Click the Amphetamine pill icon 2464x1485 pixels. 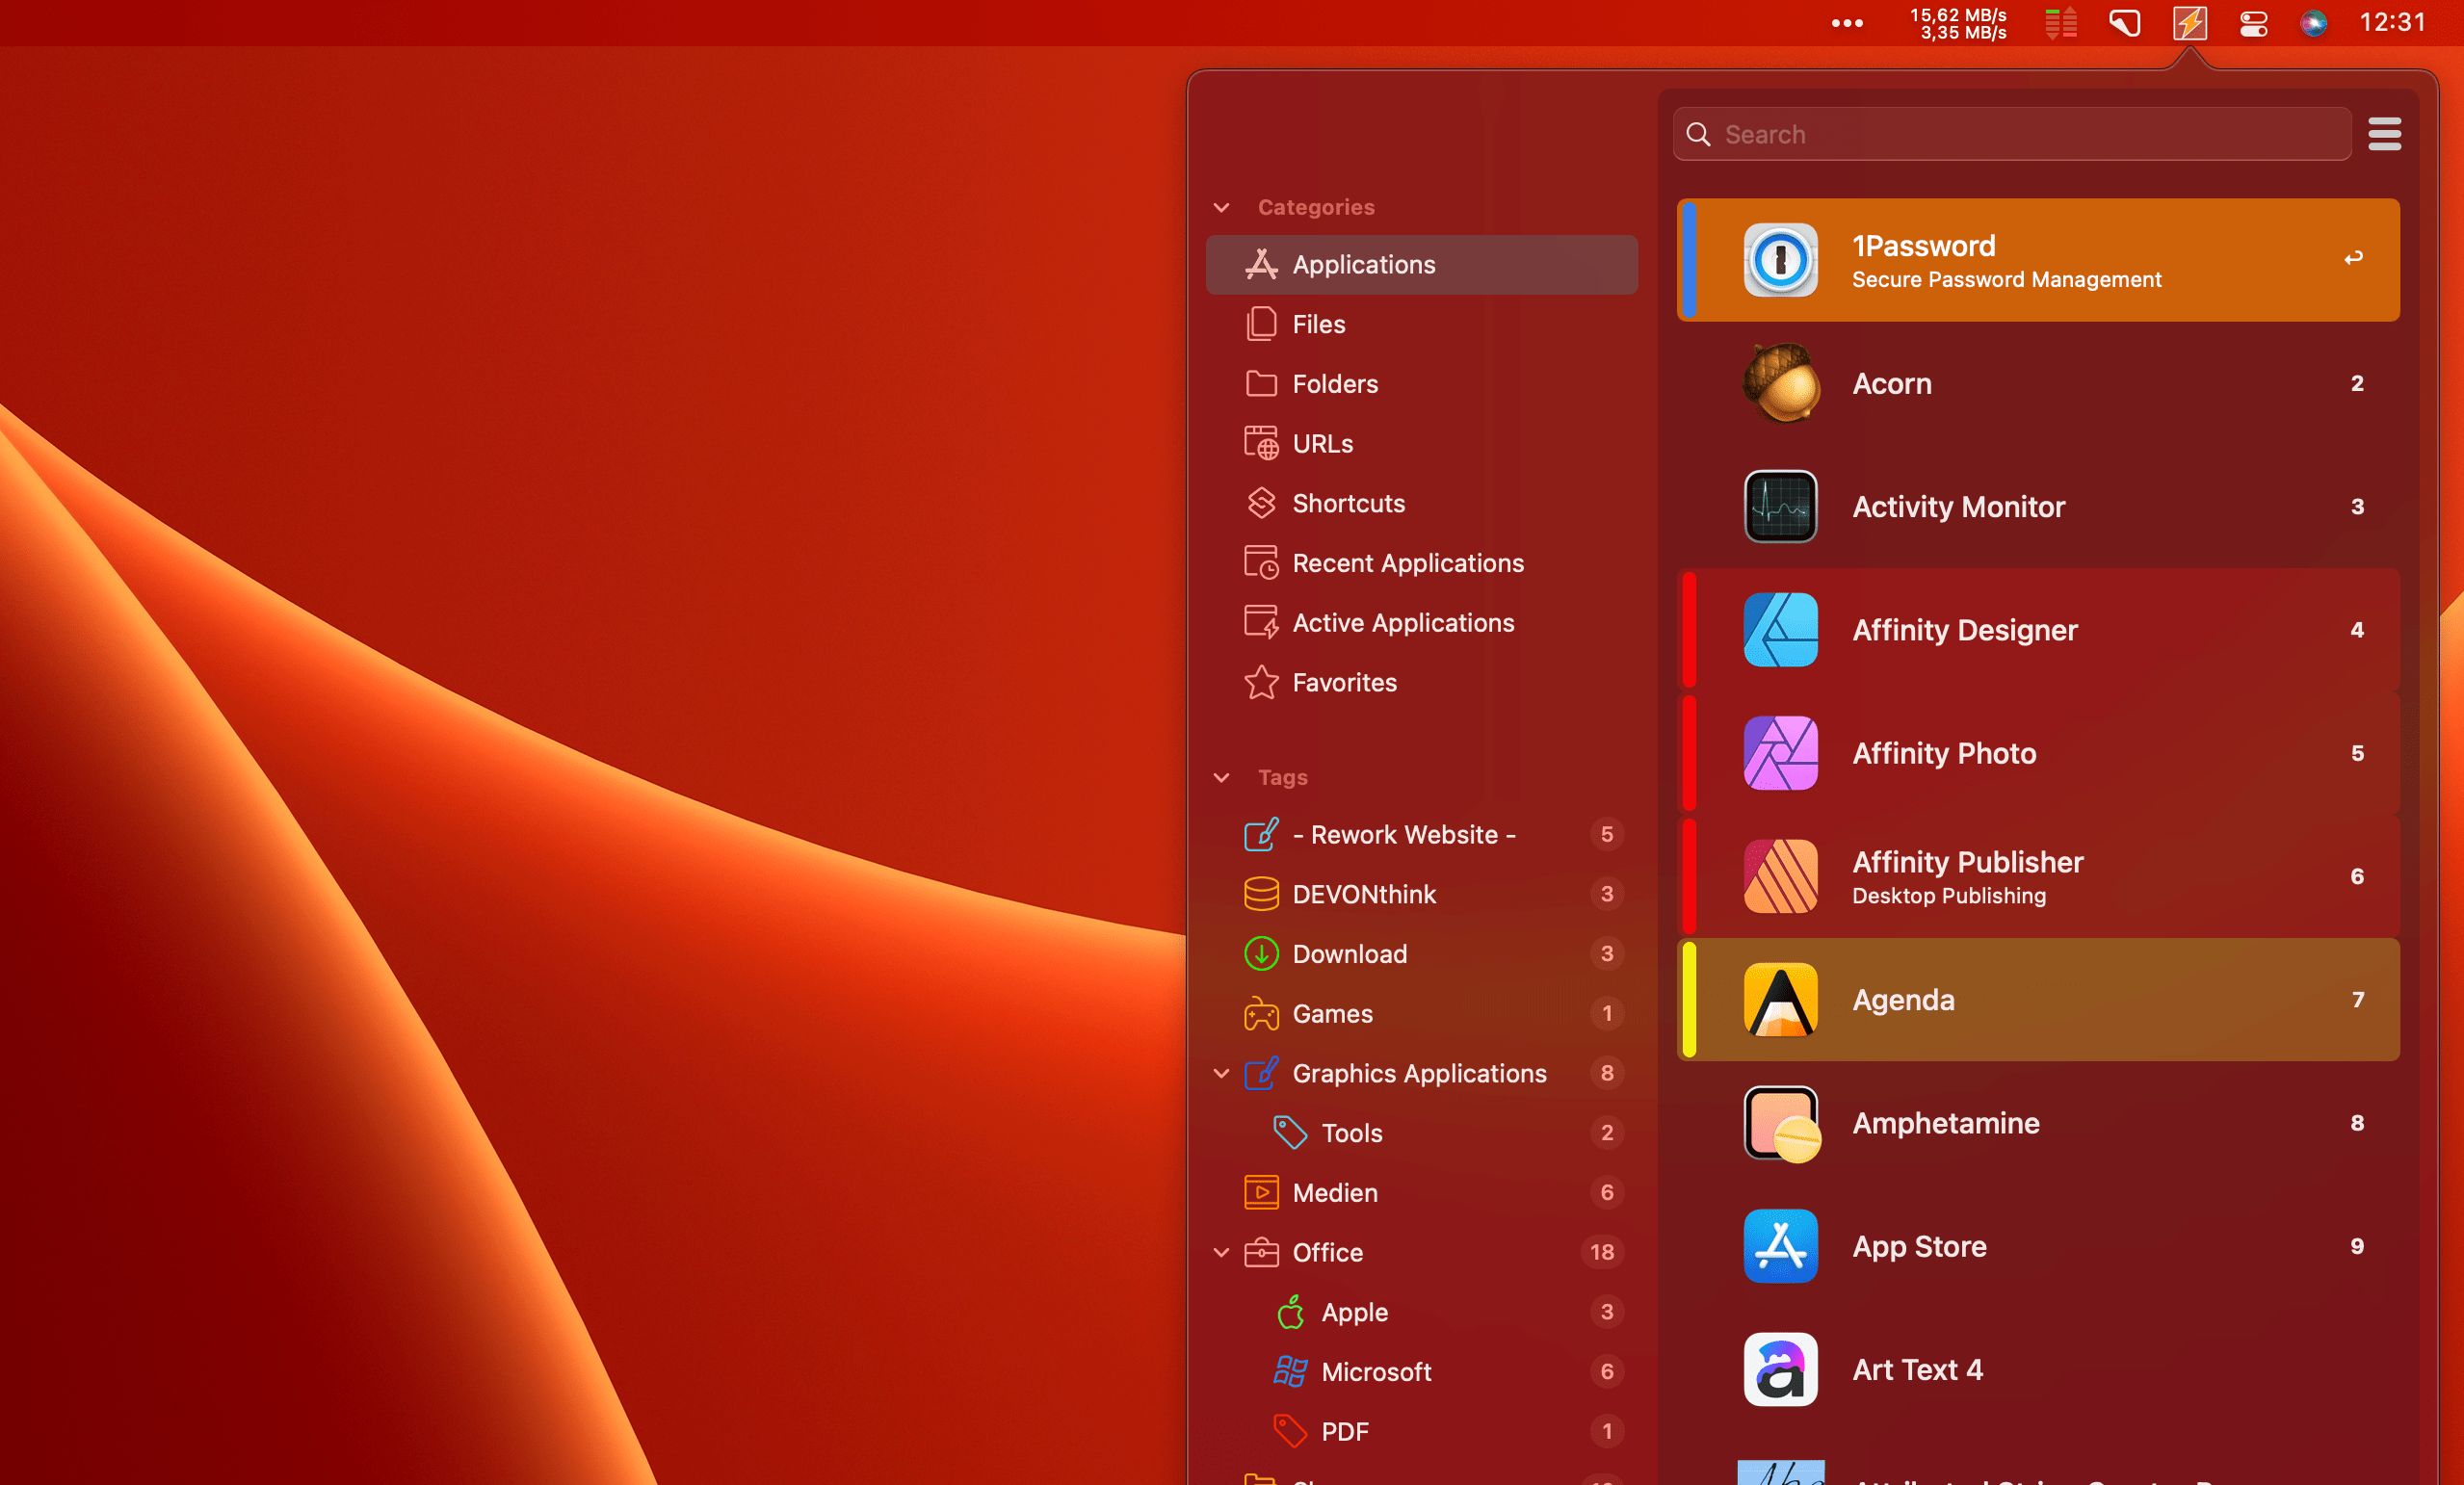[1780, 1123]
